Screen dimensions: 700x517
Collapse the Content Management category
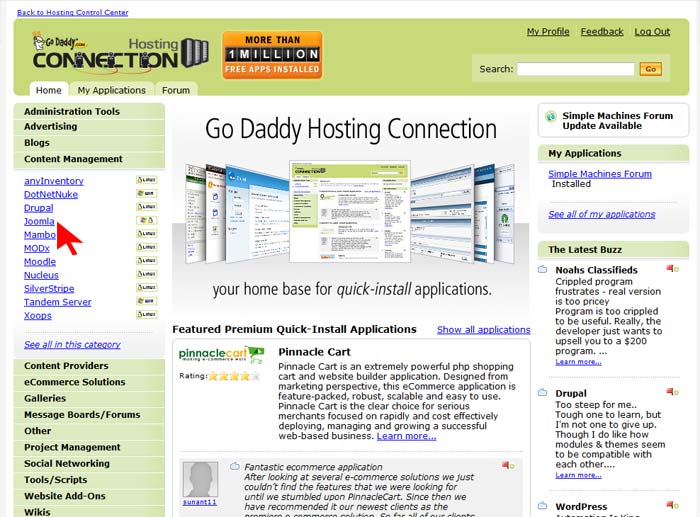(89, 159)
